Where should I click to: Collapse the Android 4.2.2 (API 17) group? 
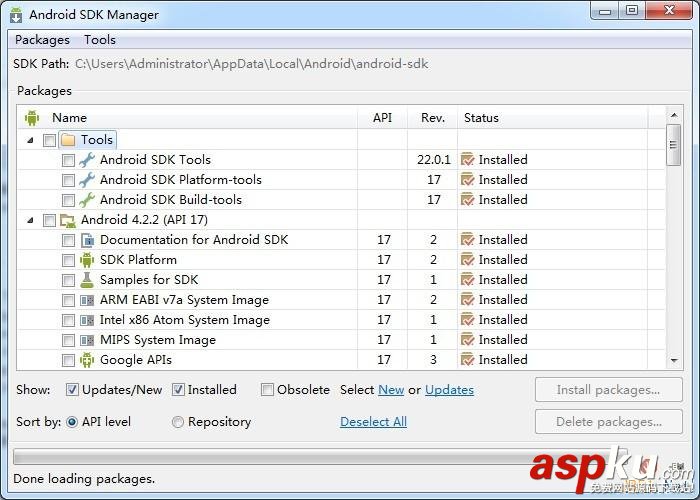coord(30,220)
